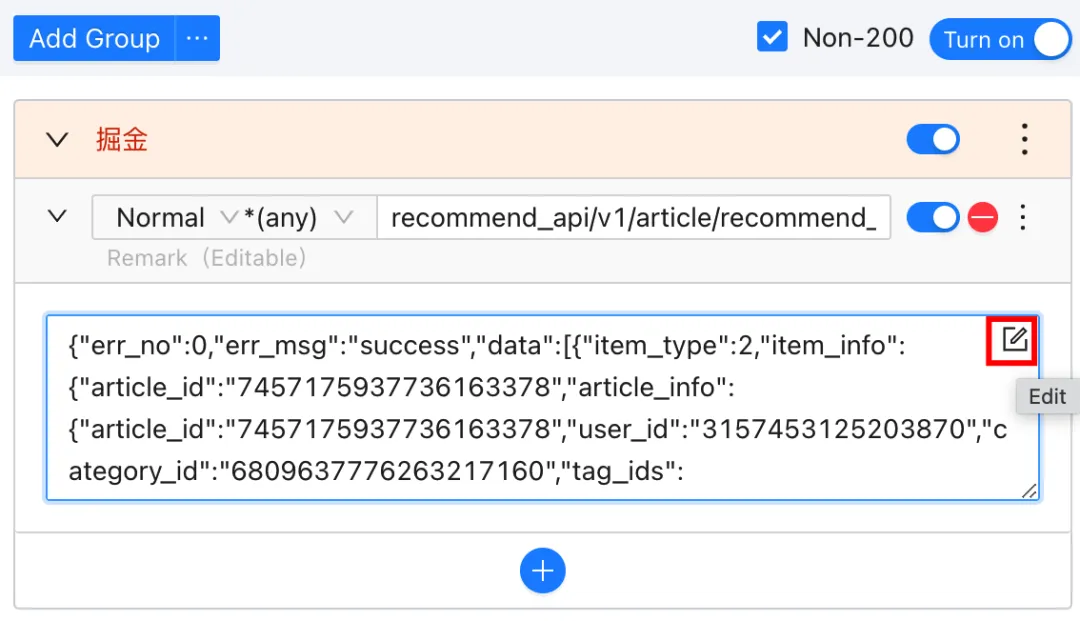Open the Edit icon for response JSON
Screen dimensions: 1080x621
pos(1014,340)
